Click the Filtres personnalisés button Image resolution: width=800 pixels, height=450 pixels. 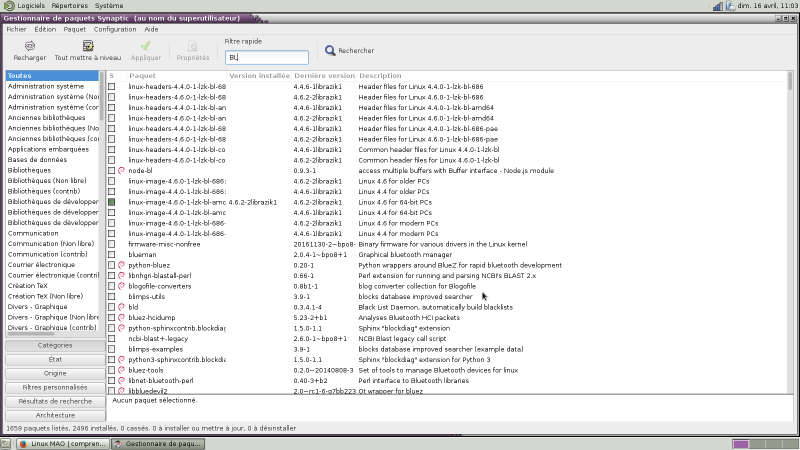tap(55, 388)
